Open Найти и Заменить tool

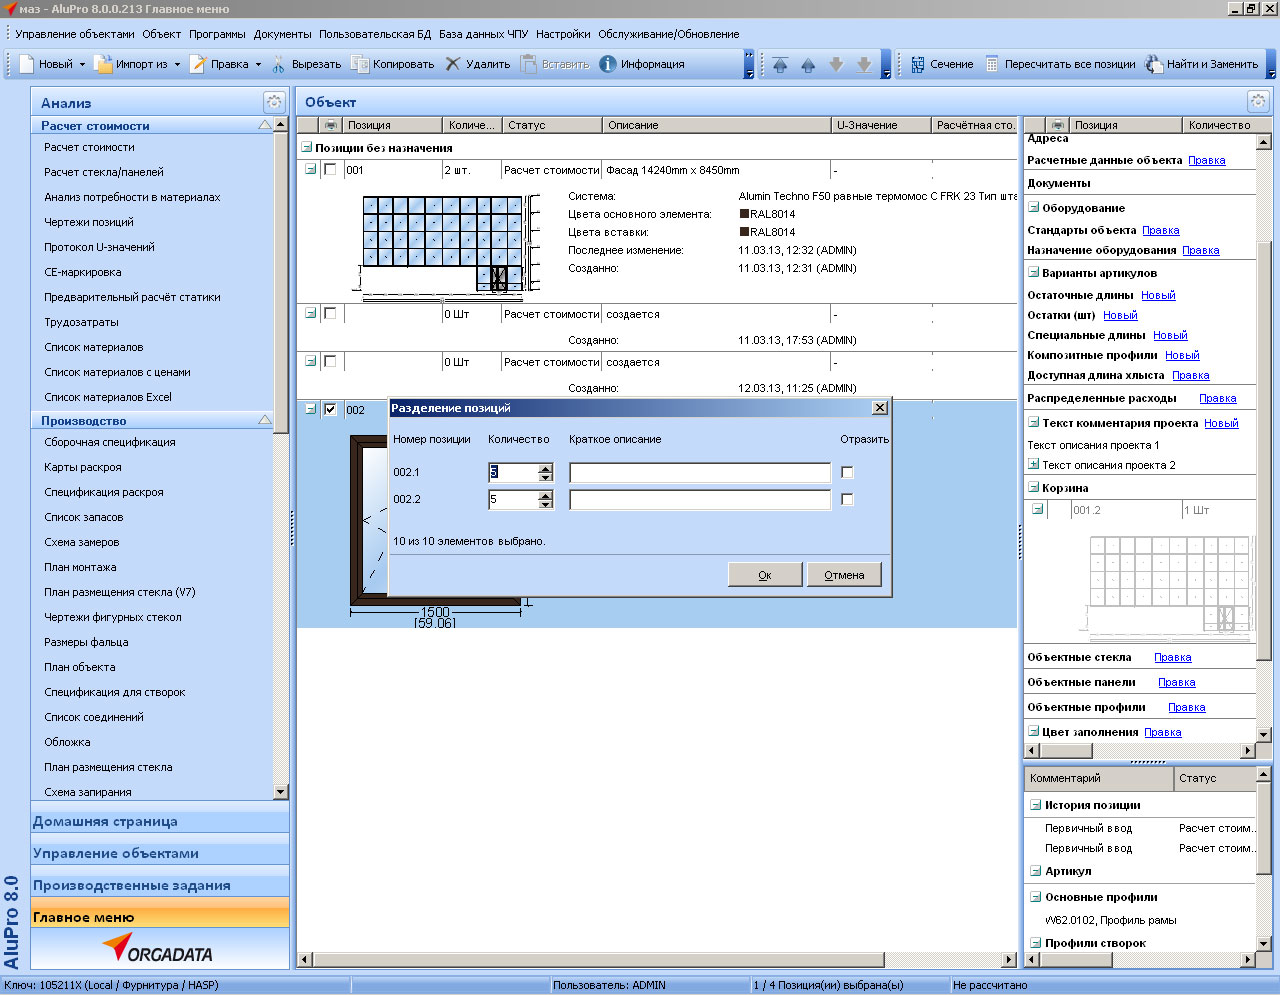pyautogui.click(x=1154, y=64)
